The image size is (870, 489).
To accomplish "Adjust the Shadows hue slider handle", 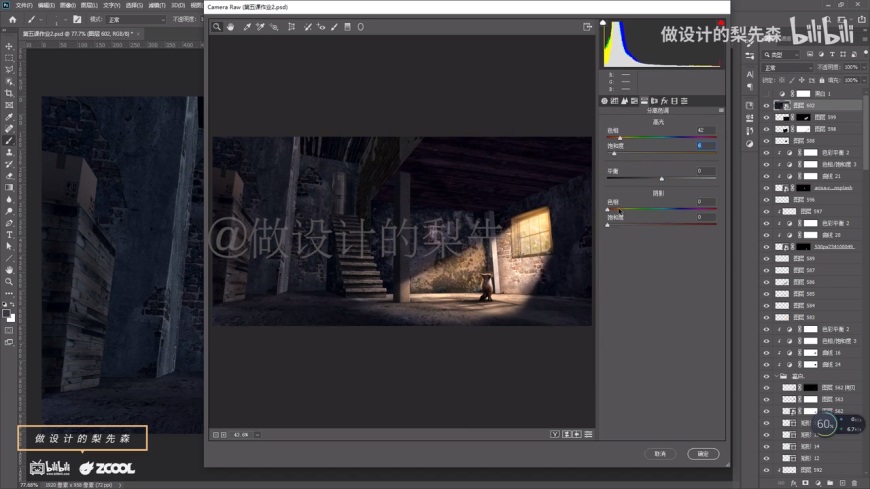I will 608,209.
